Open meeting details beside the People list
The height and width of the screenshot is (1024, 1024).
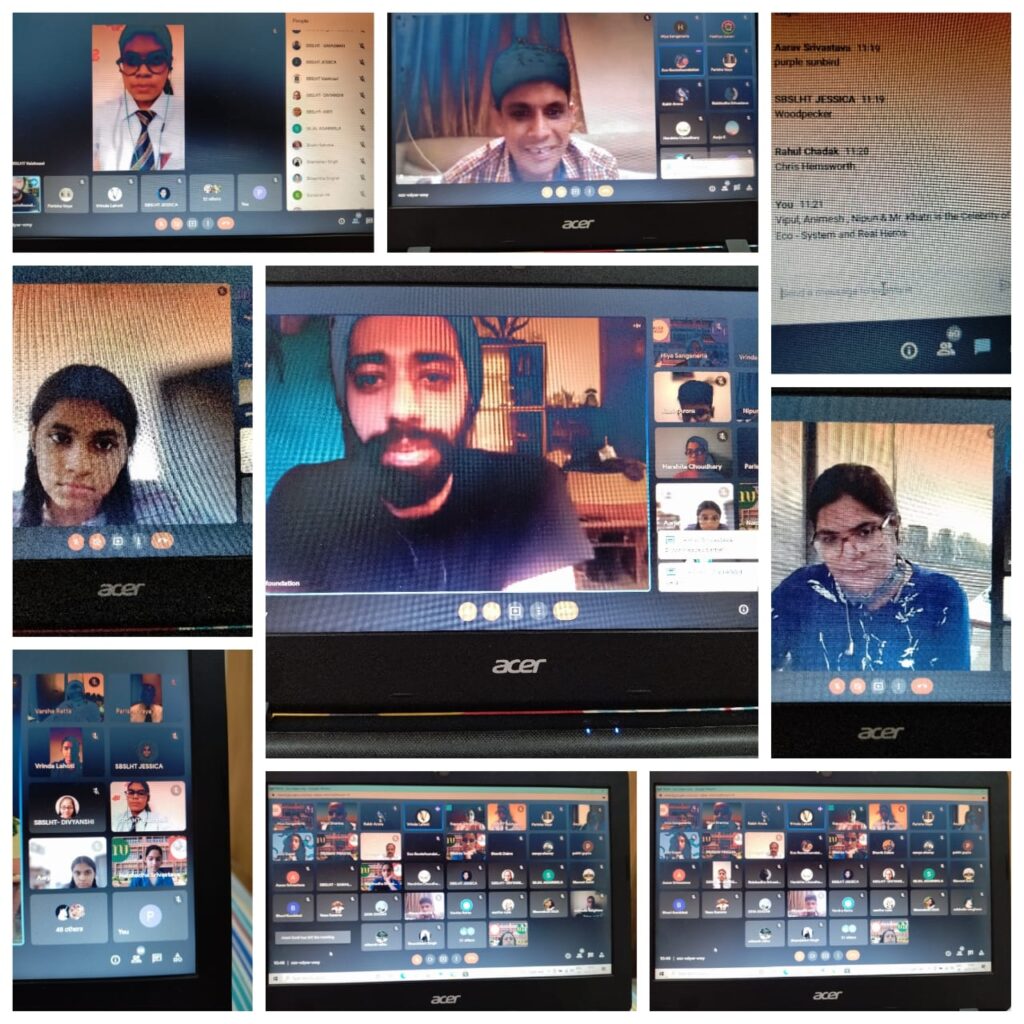pyautogui.click(x=342, y=221)
